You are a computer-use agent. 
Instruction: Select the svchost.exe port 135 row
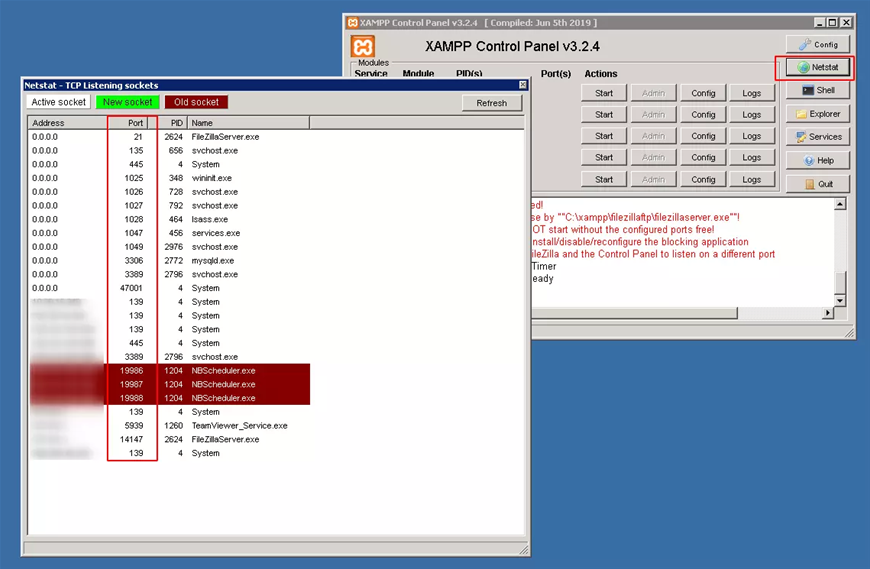pyautogui.click(x=169, y=150)
